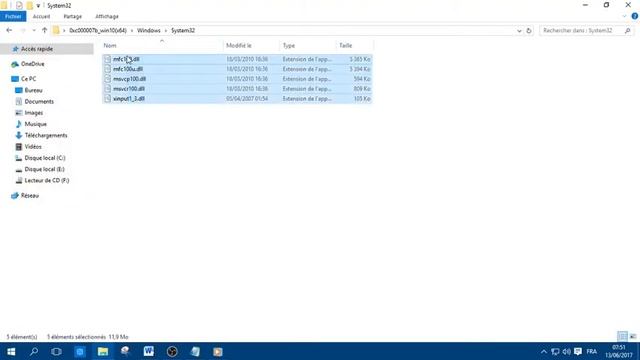The width and height of the screenshot is (640, 360).
Task: Switch to the Accueil tab
Action: pyautogui.click(x=41, y=16)
